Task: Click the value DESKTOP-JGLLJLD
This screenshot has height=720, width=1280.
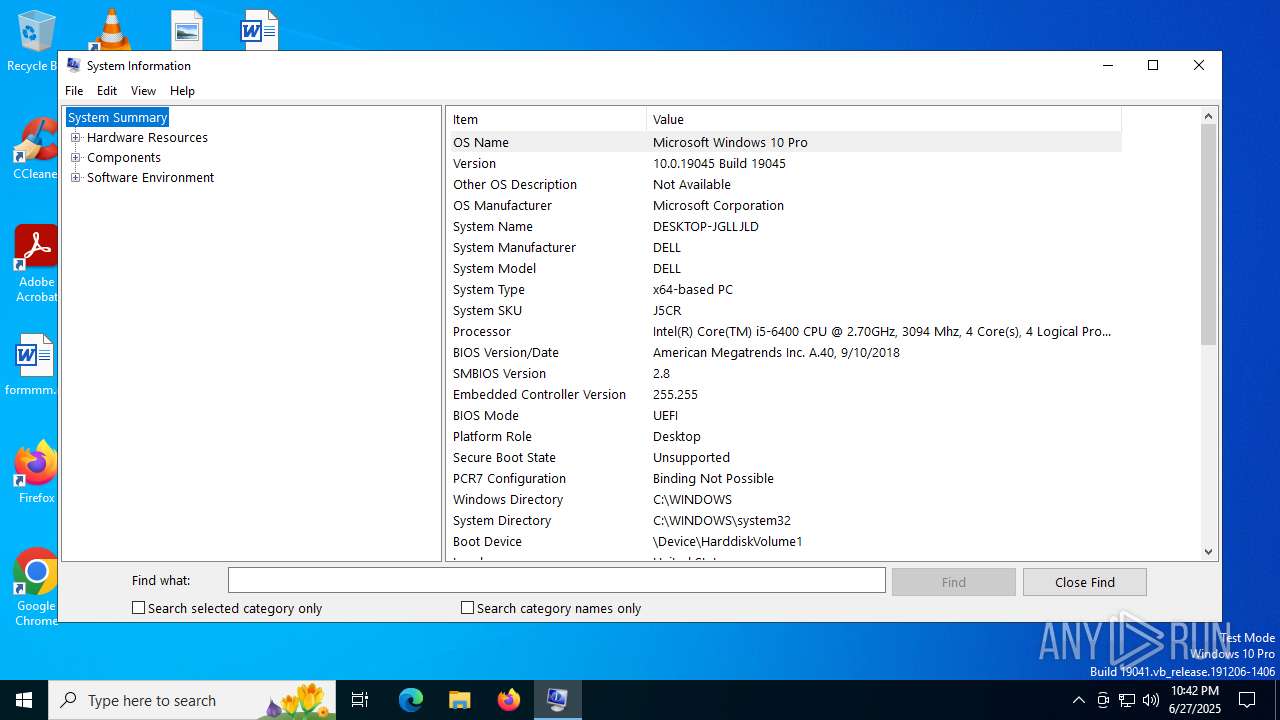Action: [706, 226]
